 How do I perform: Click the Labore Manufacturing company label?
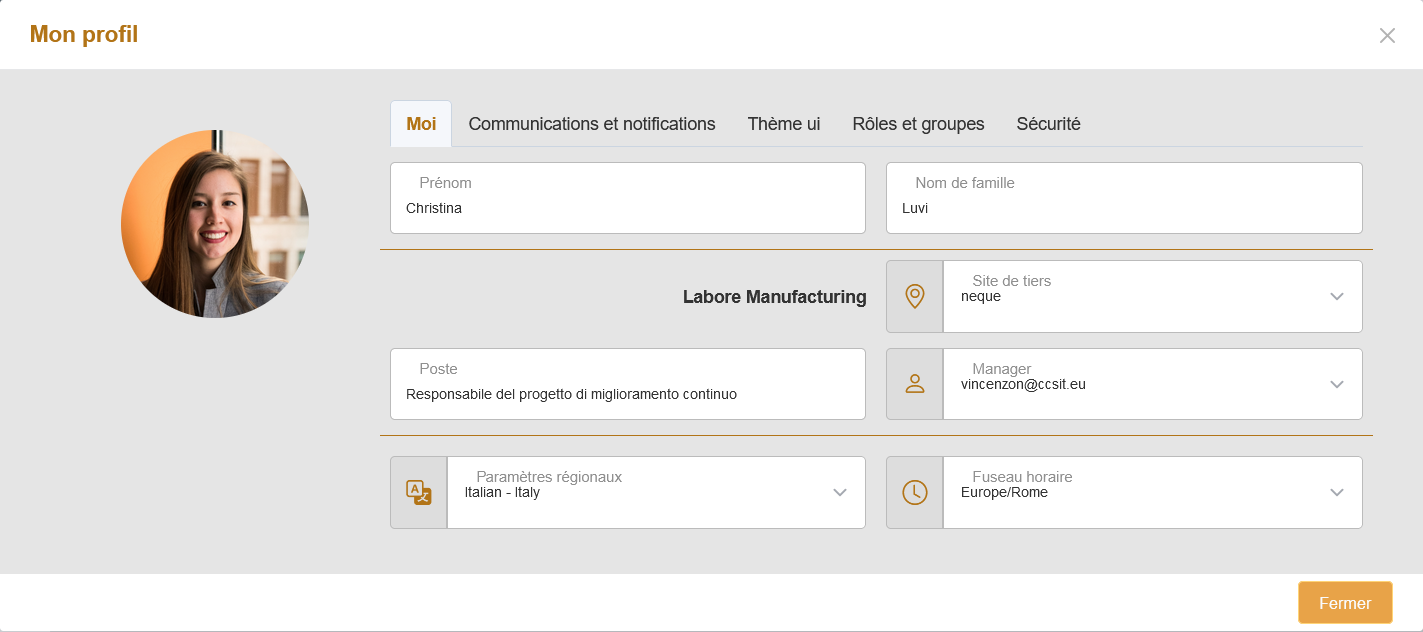coord(774,297)
